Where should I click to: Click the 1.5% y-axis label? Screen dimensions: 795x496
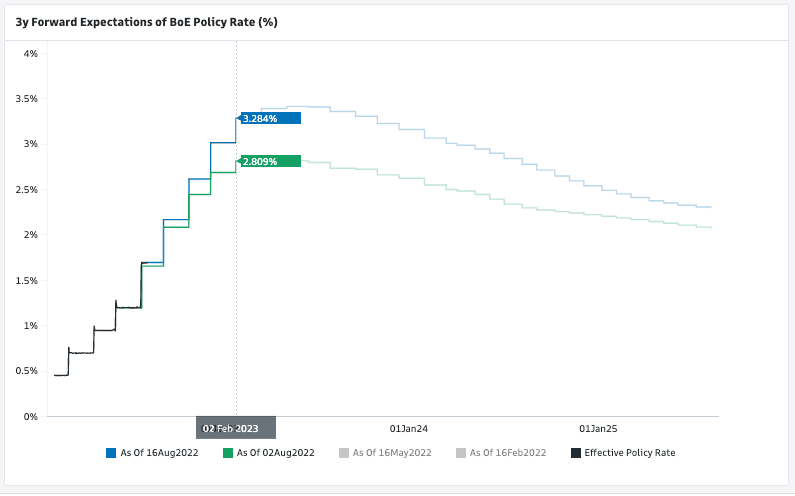click(x=27, y=280)
